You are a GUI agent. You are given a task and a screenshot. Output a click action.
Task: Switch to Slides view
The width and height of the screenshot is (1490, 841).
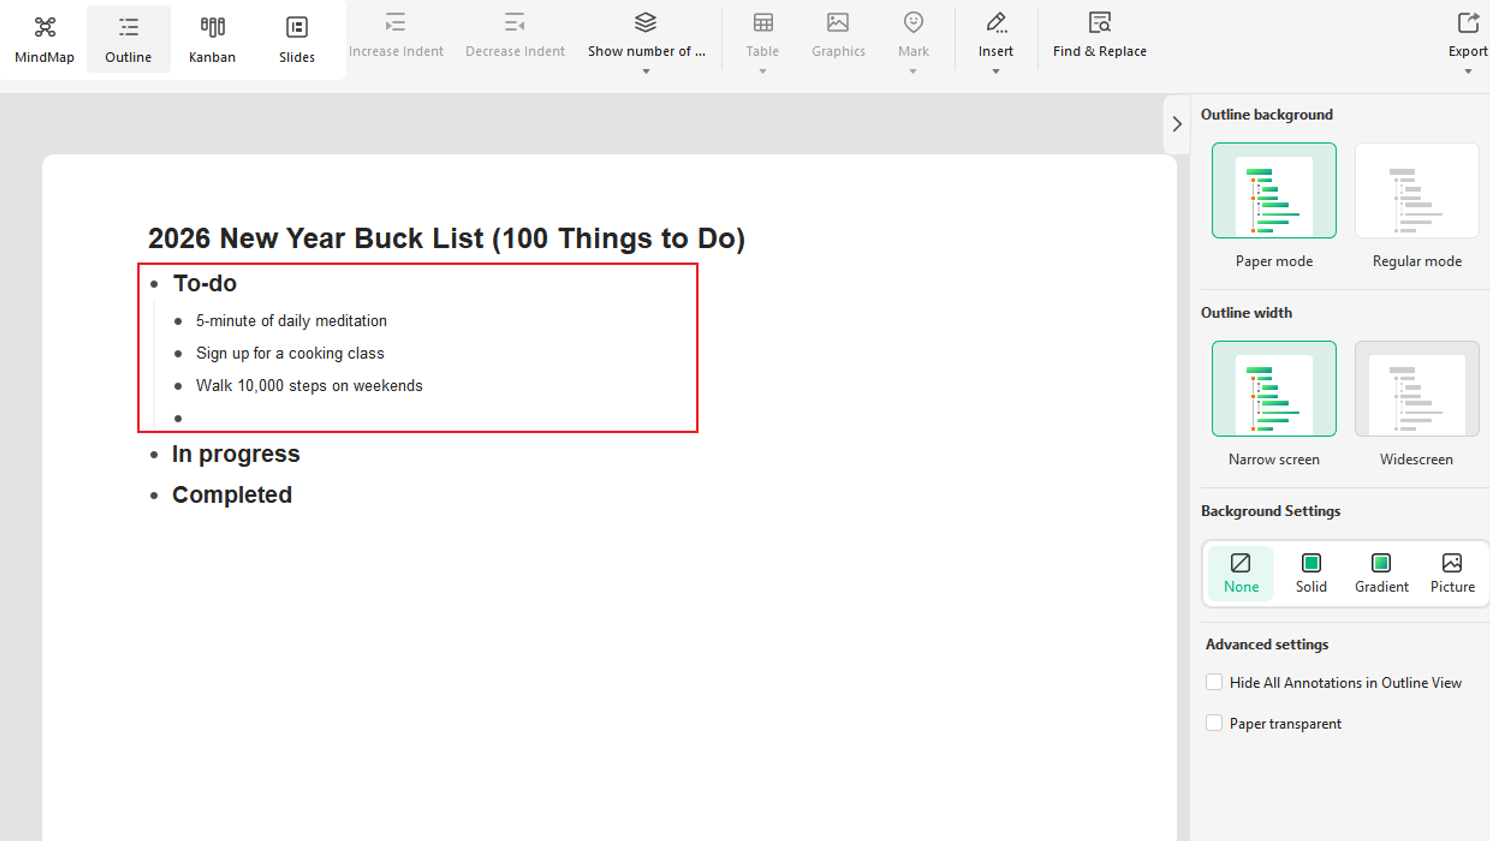pyautogui.click(x=296, y=39)
